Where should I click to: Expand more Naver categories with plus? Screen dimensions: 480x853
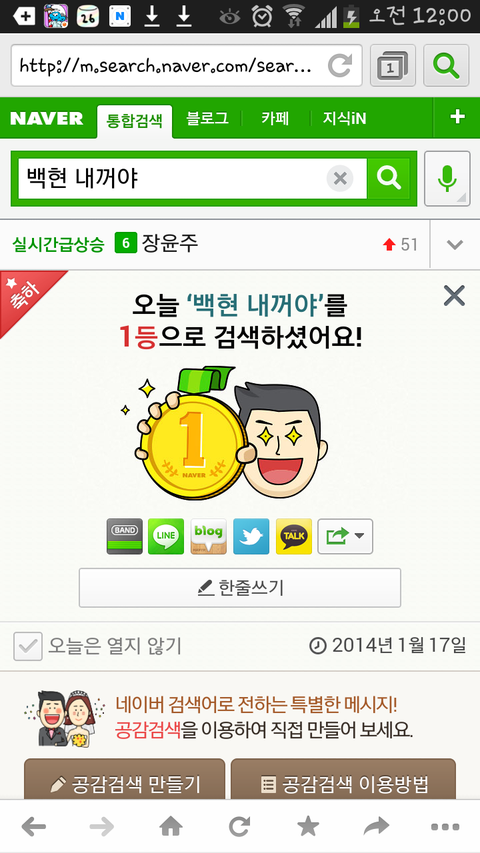(457, 117)
